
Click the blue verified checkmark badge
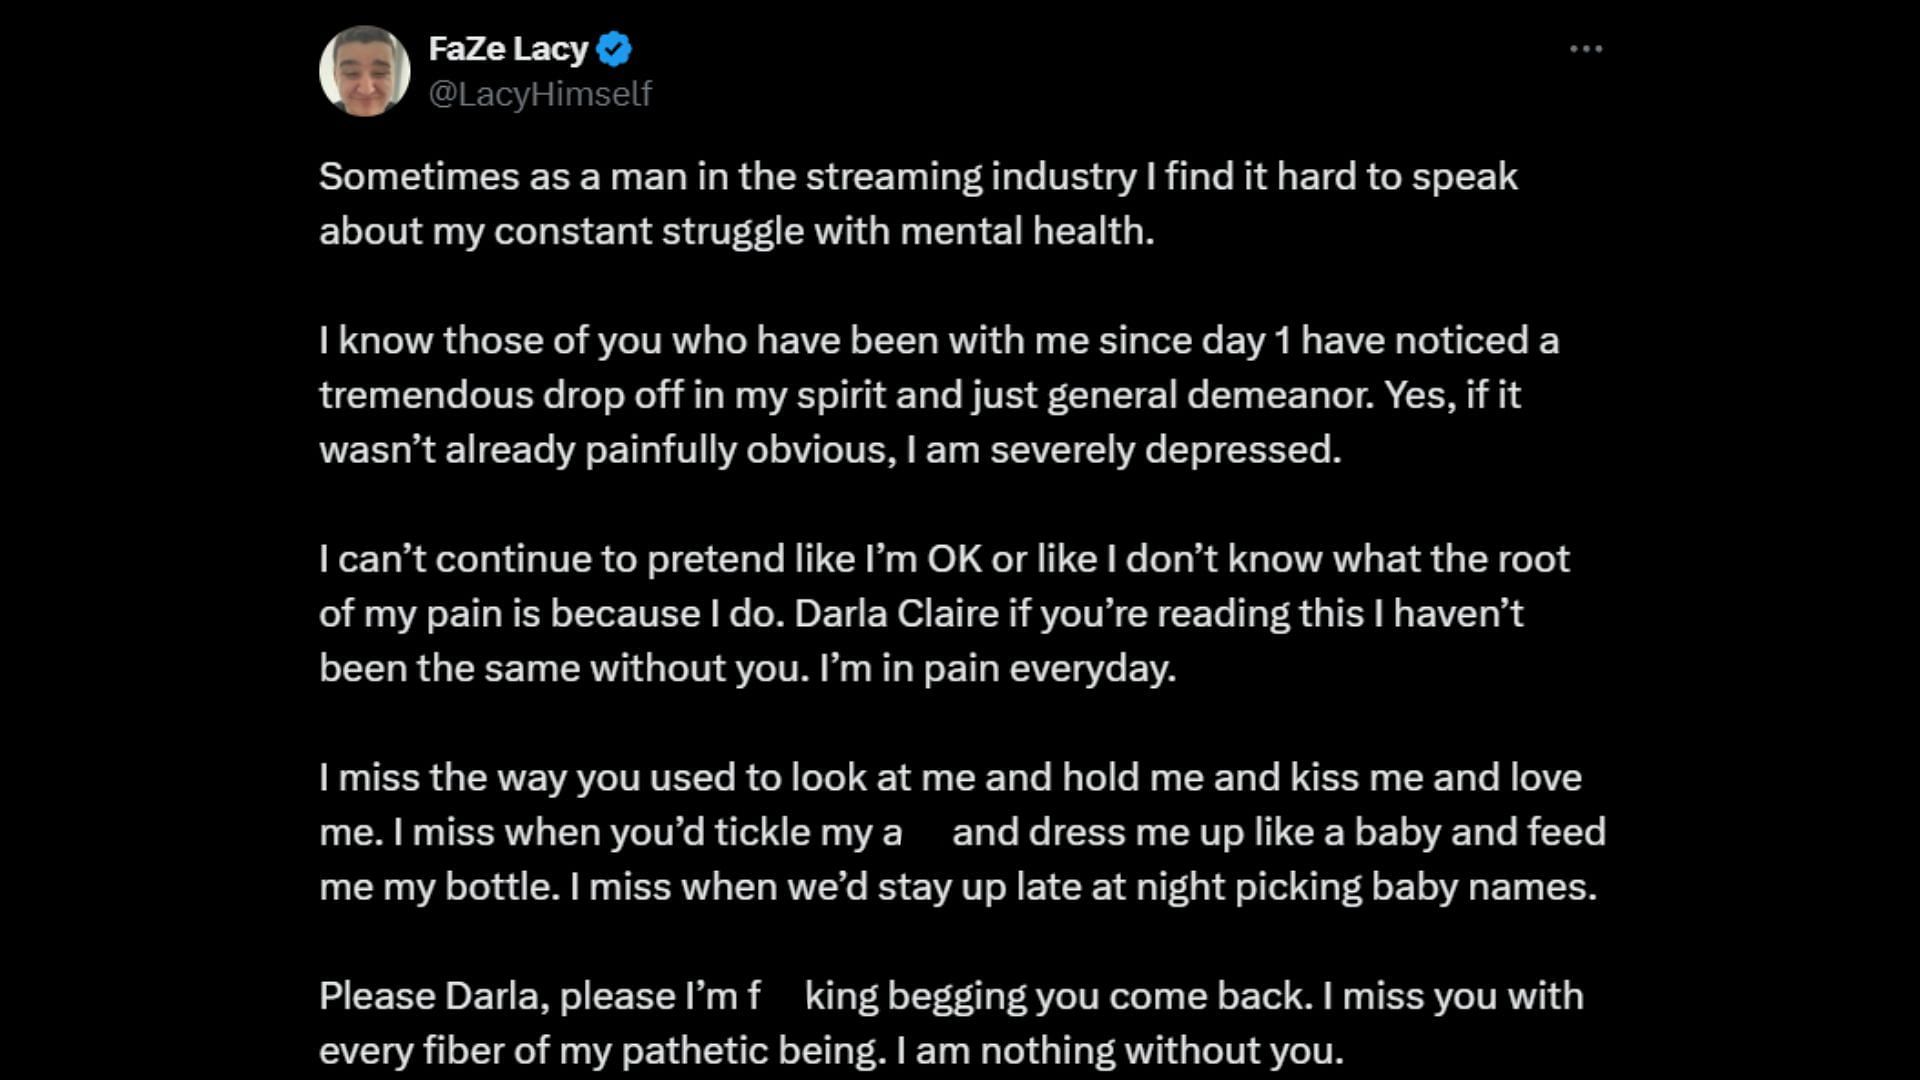[614, 49]
